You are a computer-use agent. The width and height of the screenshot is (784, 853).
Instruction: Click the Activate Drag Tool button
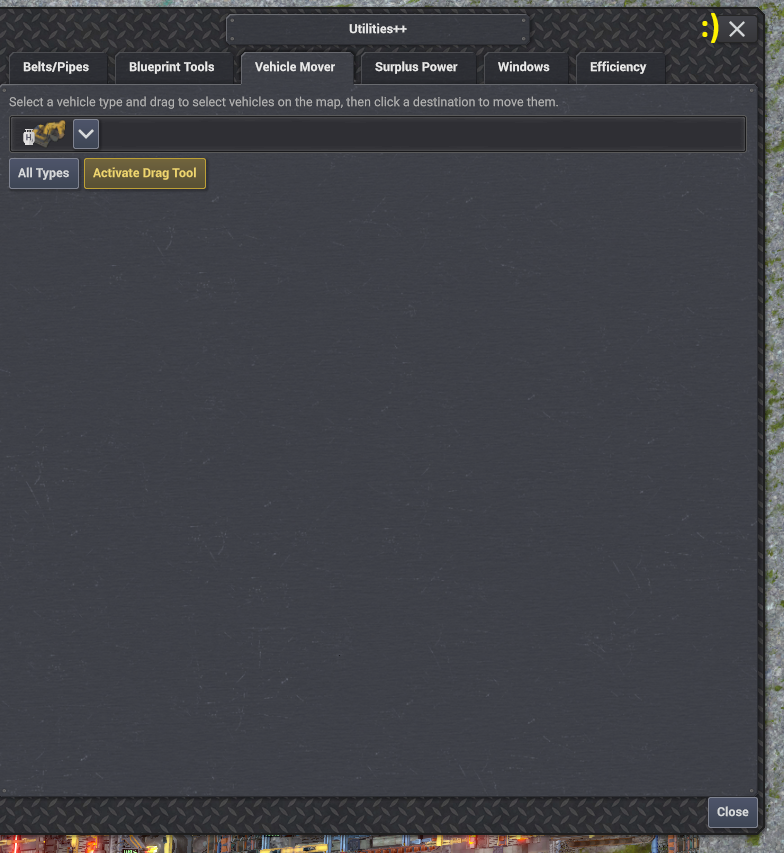tap(145, 173)
